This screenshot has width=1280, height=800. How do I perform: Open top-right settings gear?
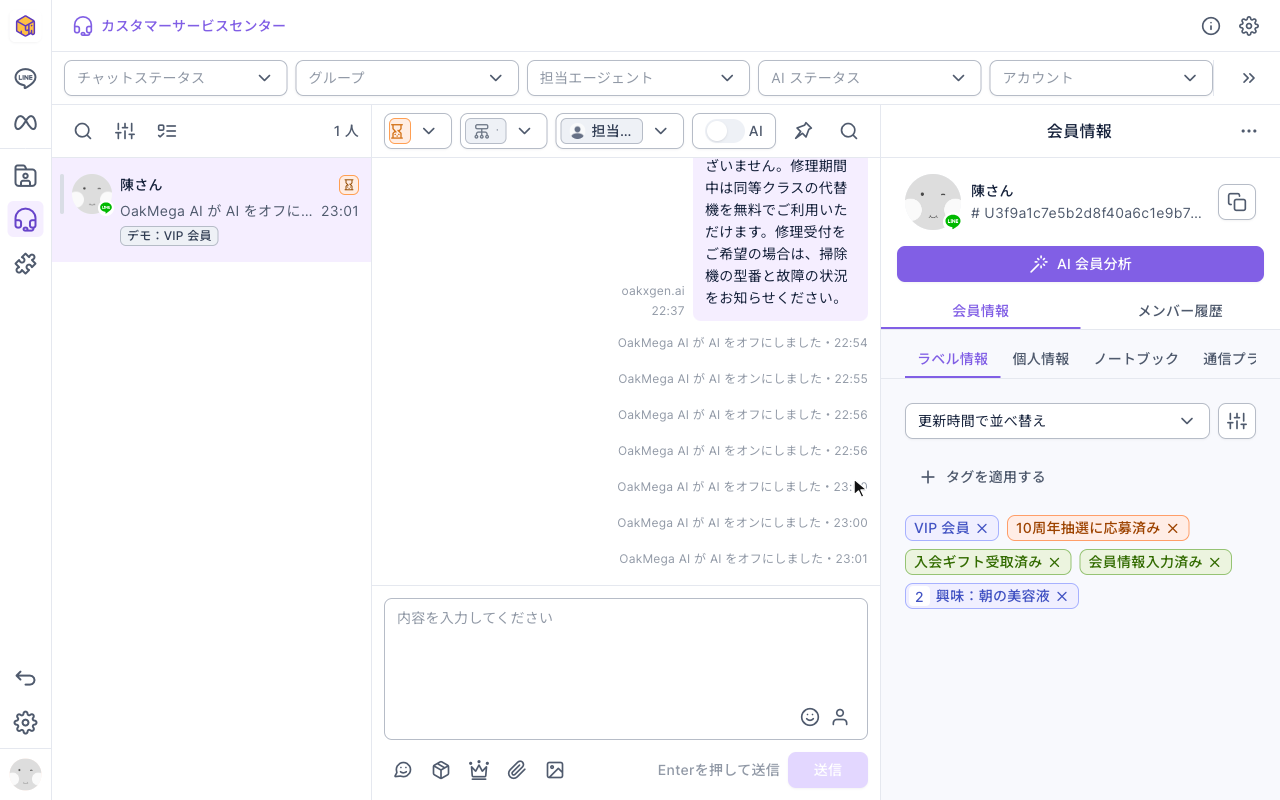pos(1249,26)
